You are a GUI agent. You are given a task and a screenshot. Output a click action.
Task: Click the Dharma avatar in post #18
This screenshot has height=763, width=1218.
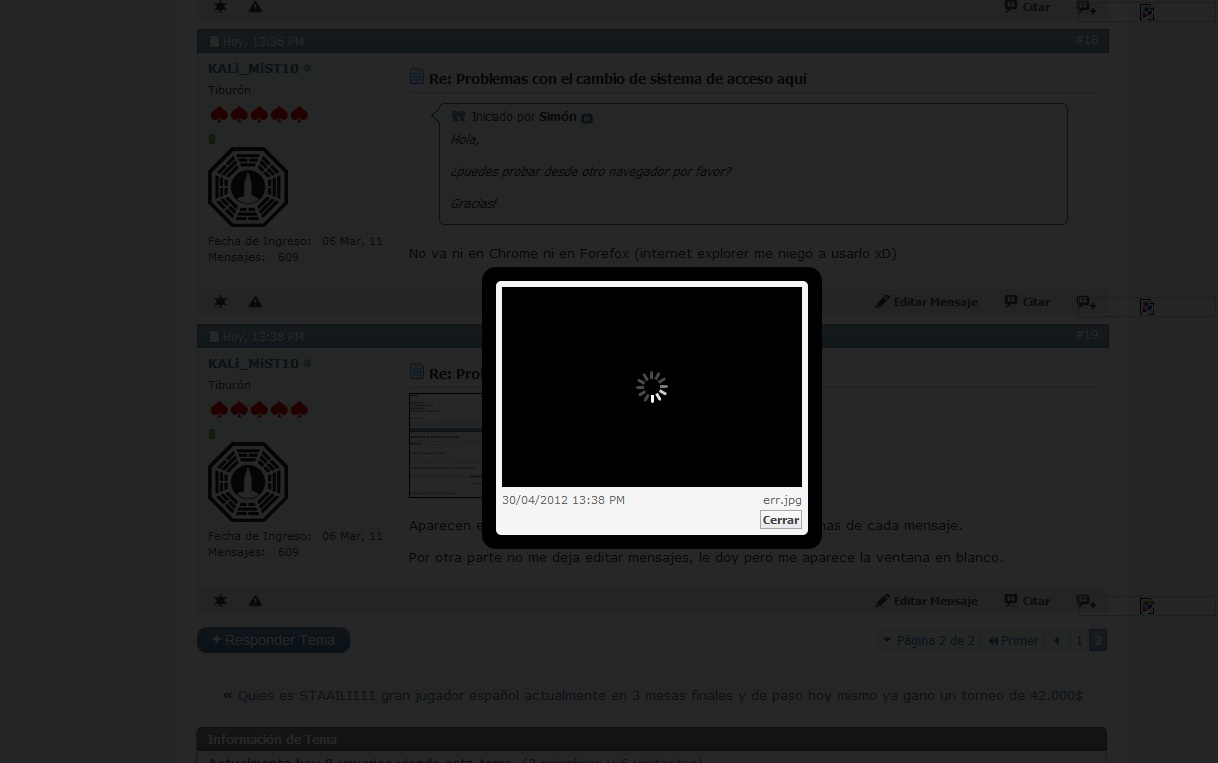248,187
